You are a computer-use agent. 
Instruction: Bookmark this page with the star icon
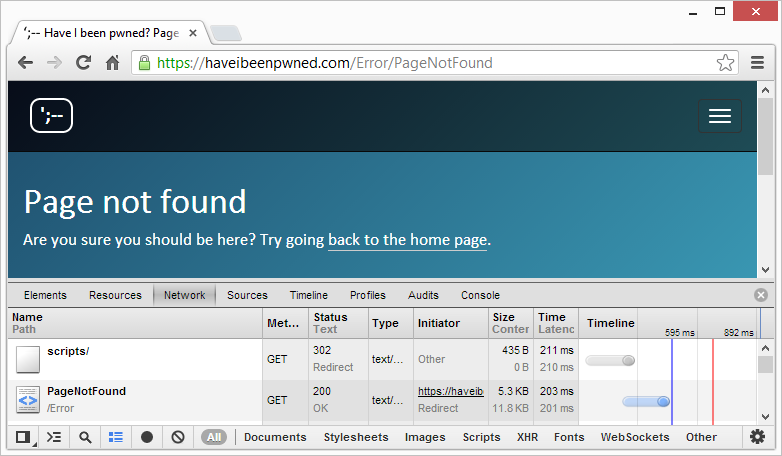click(725, 63)
